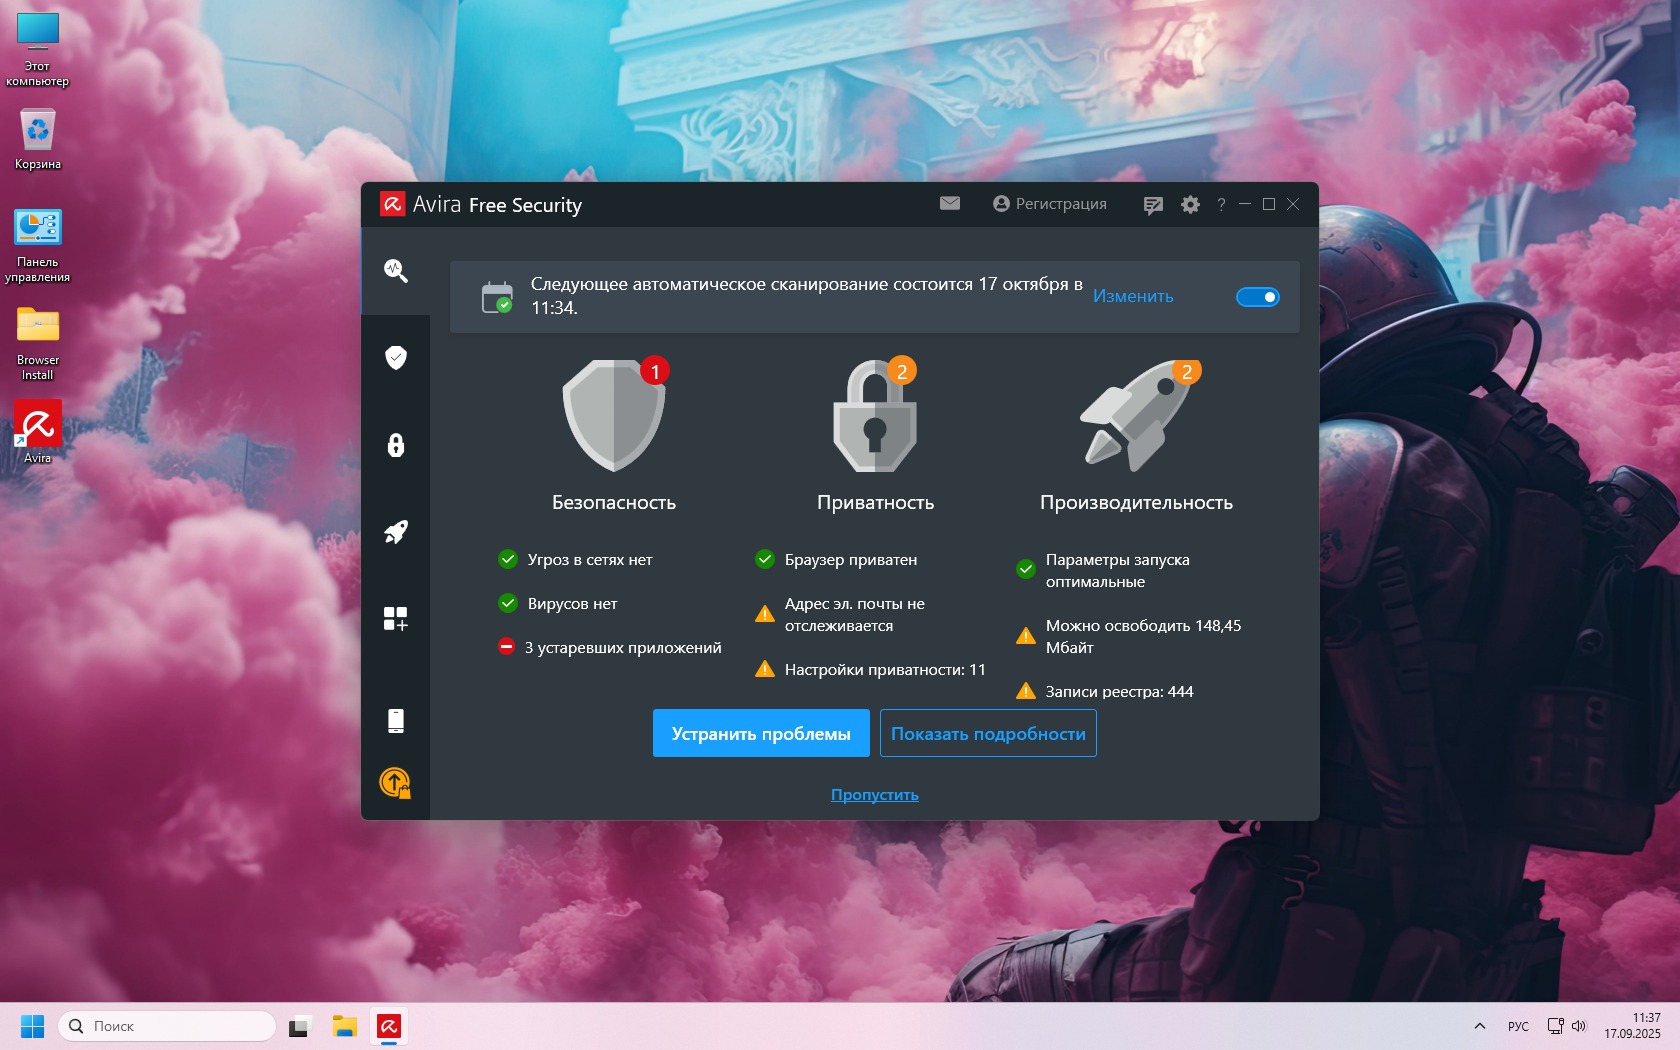
Task: Open the Avira desktop shortcut
Action: (x=38, y=432)
